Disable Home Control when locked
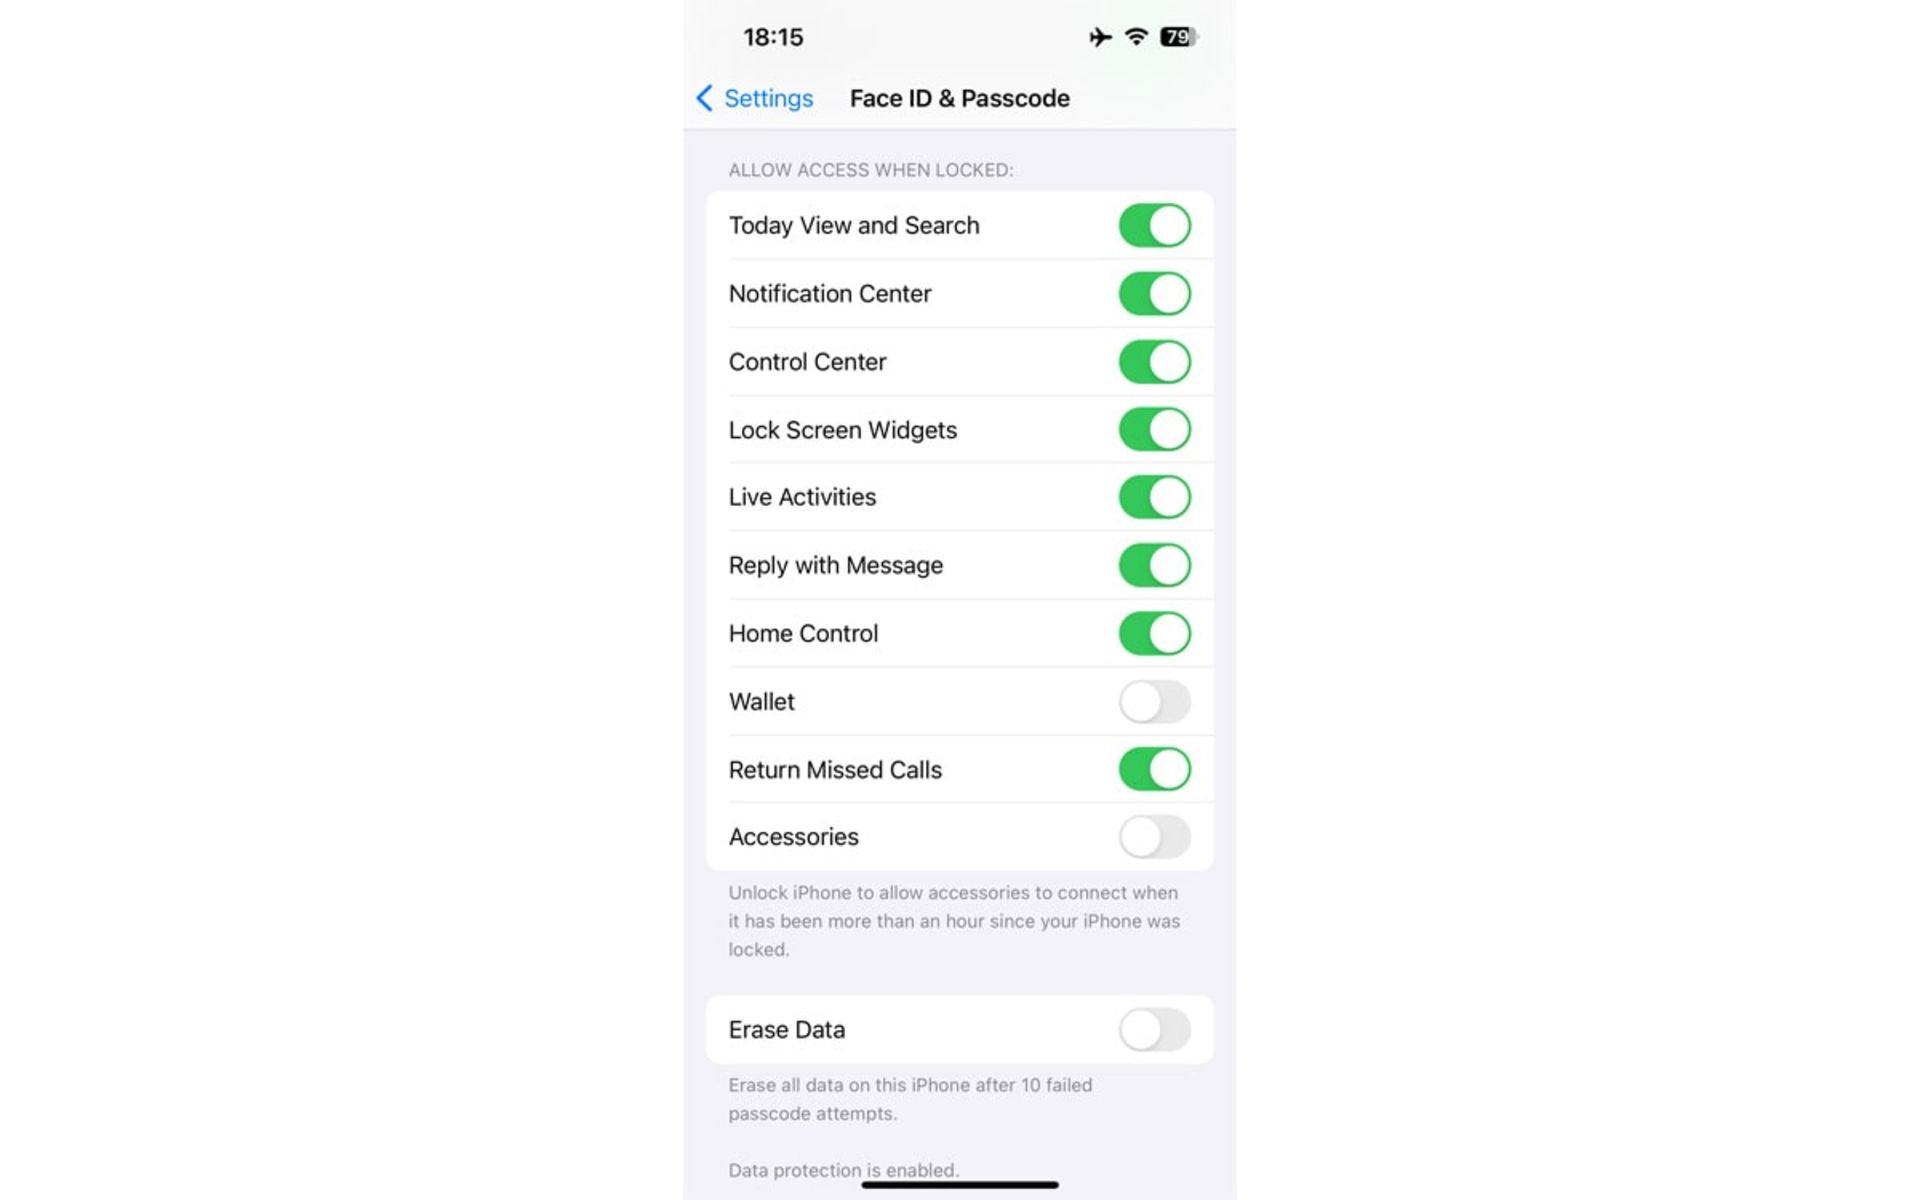 1153,633
